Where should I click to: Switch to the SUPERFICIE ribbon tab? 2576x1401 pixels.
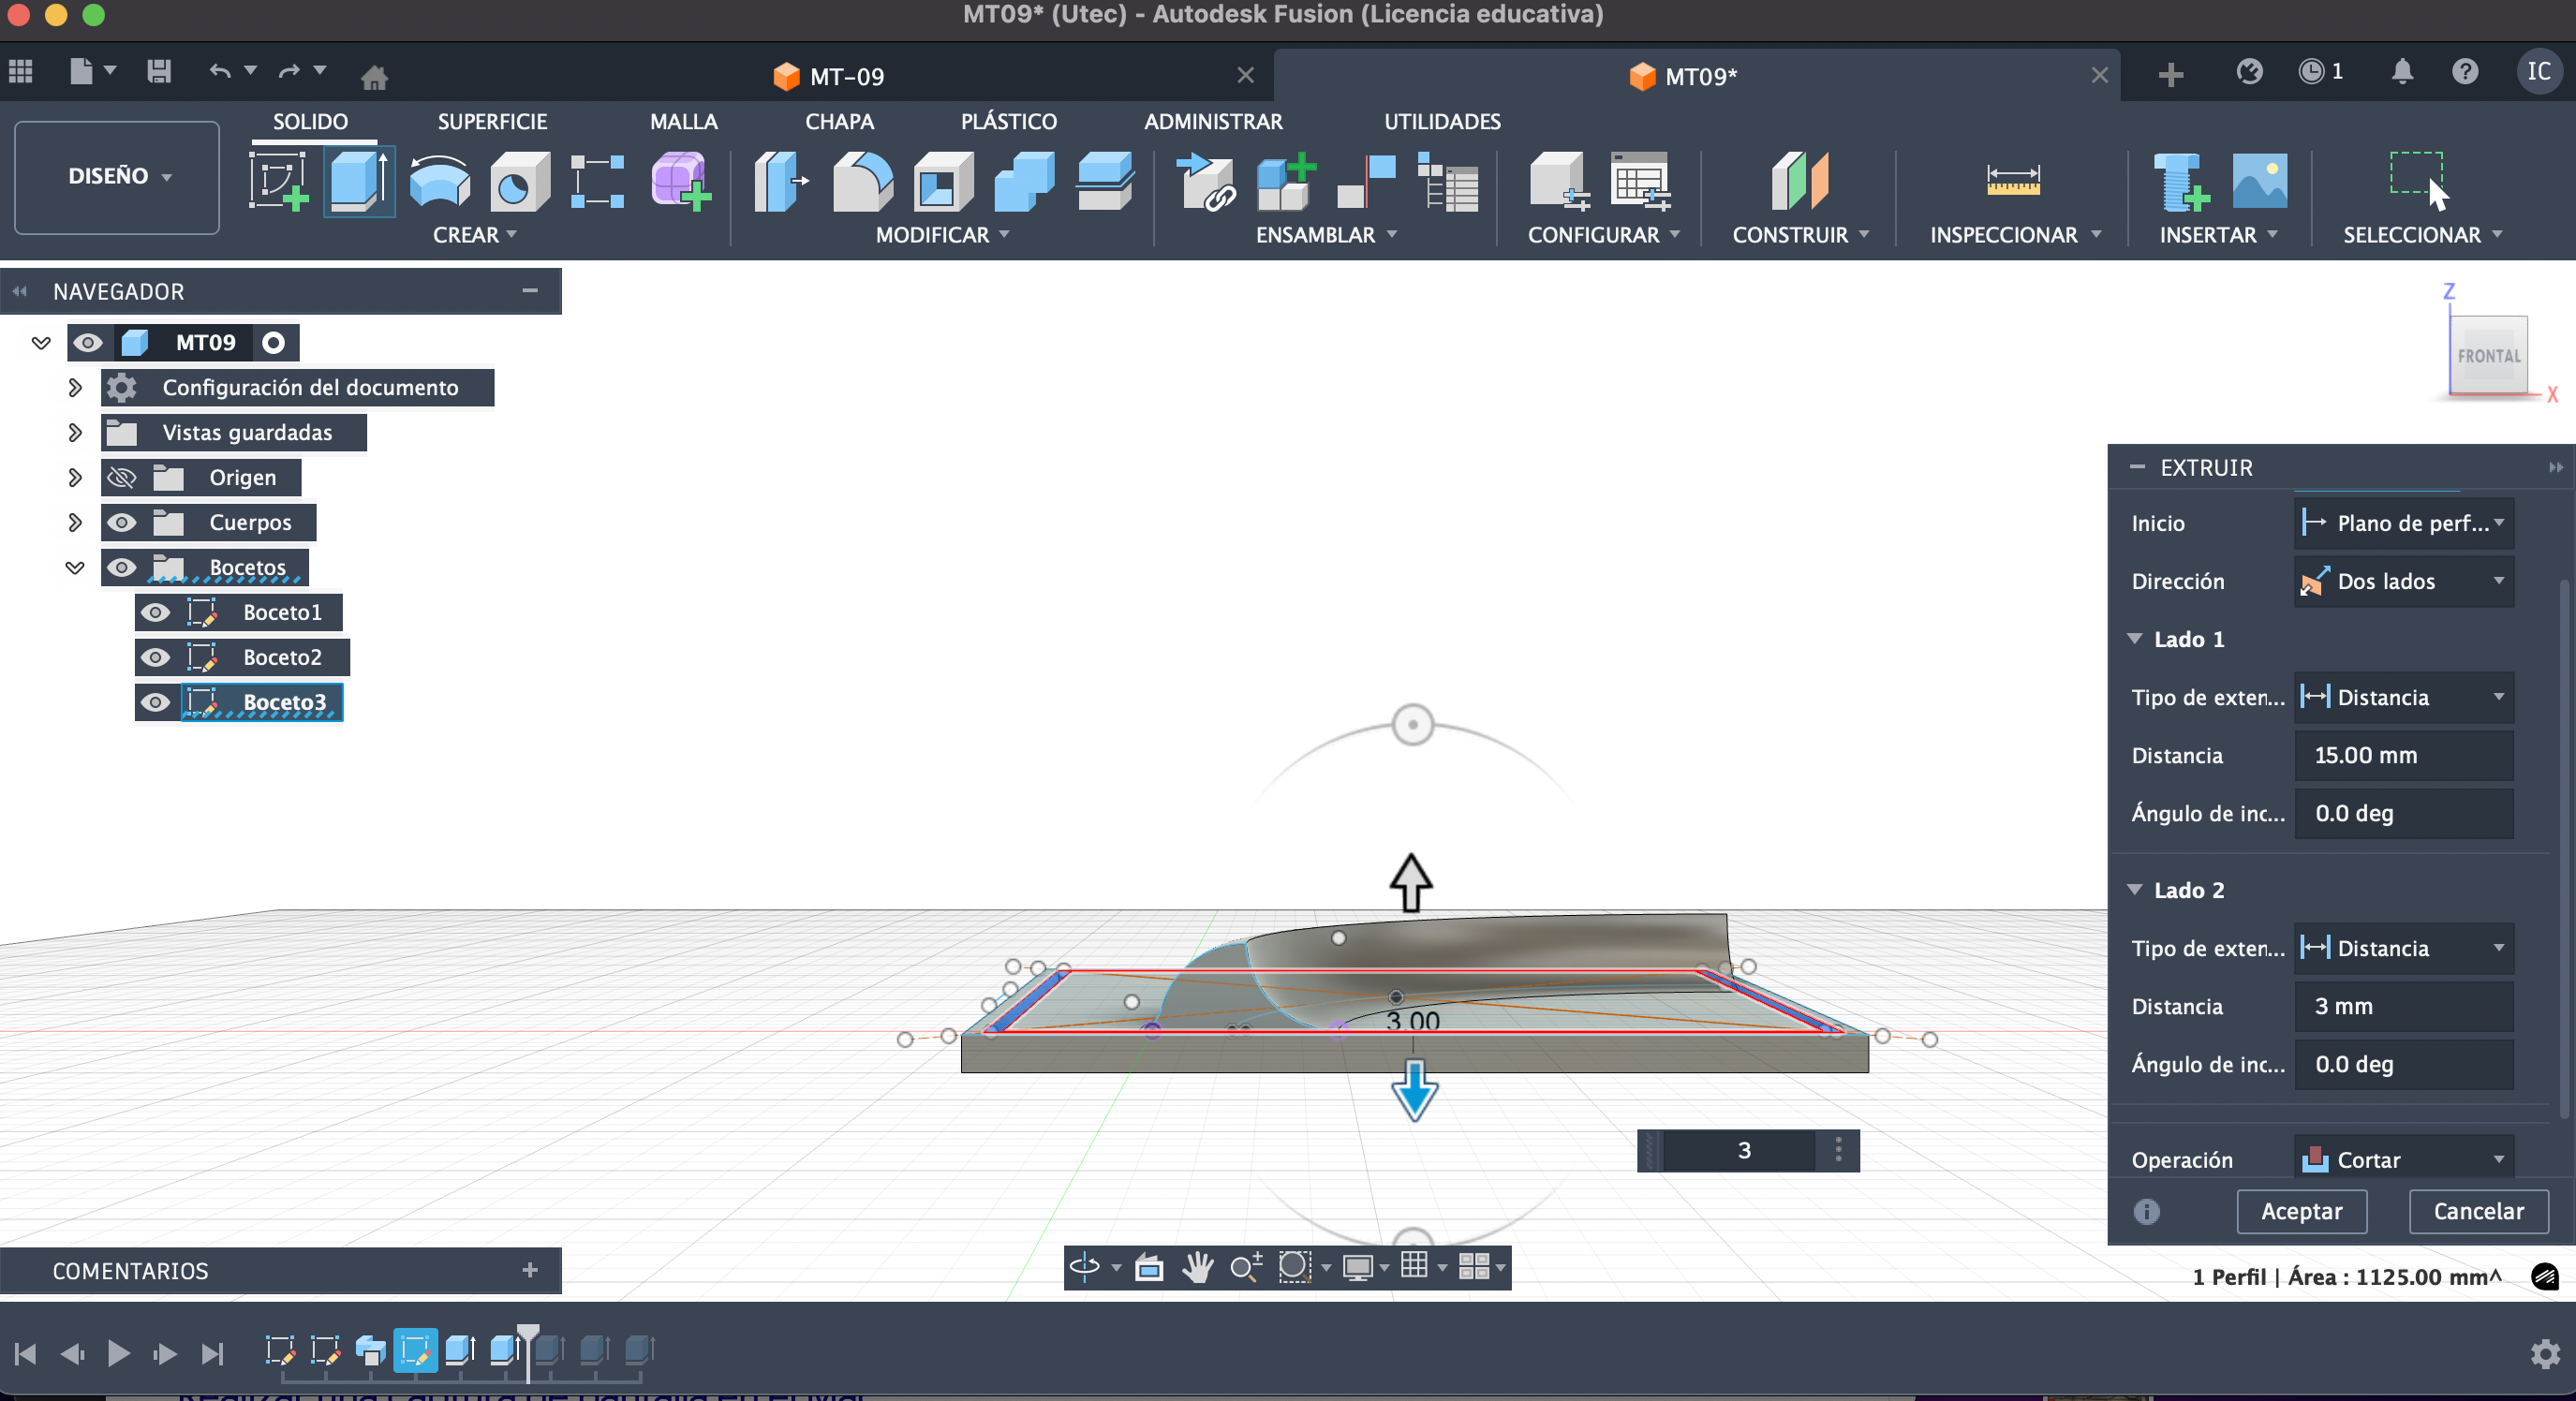point(492,121)
